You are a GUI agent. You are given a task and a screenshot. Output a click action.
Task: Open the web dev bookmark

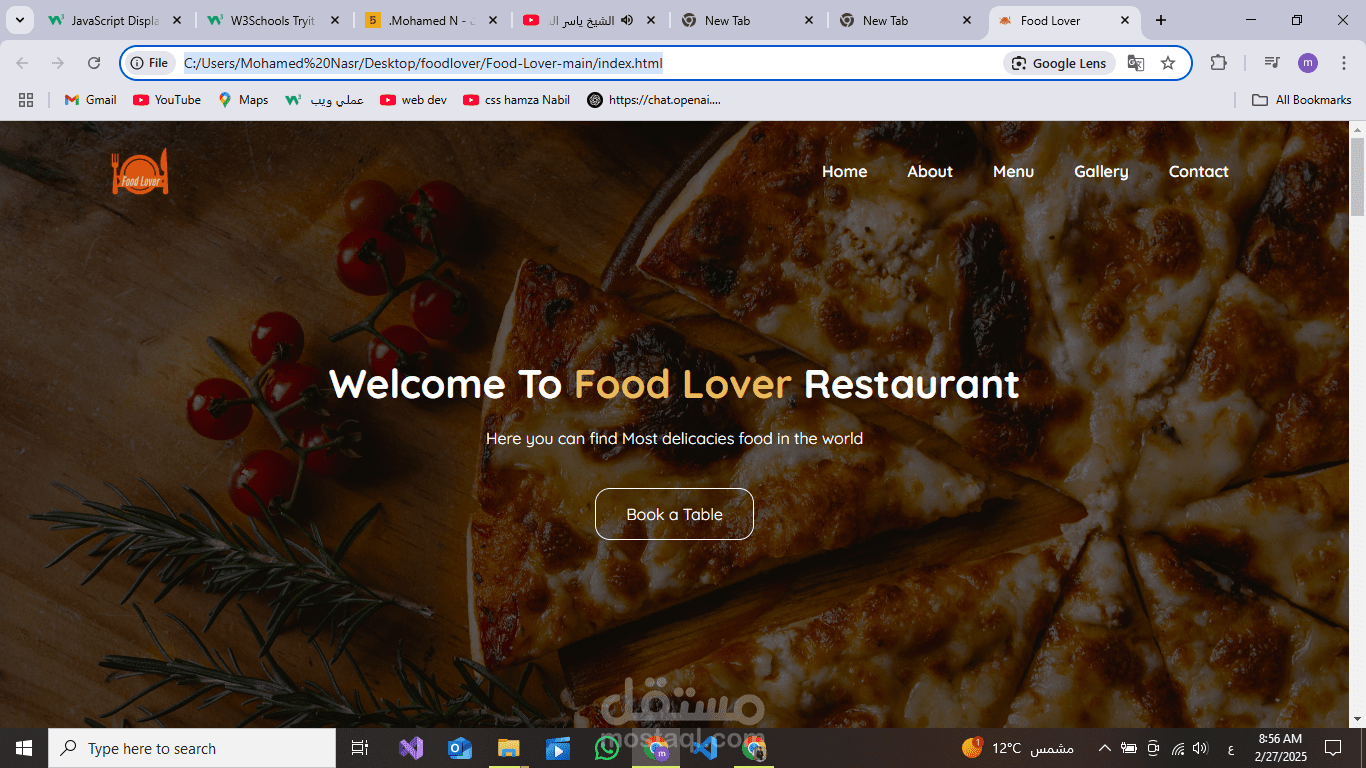pos(413,100)
